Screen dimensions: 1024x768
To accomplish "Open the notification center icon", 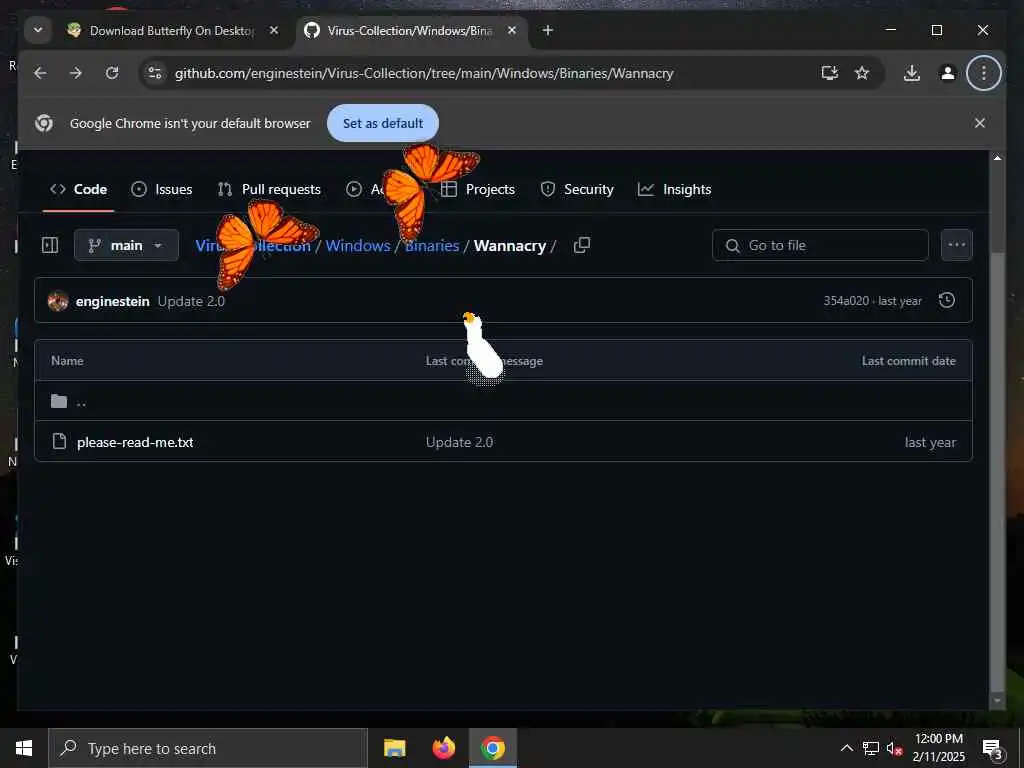I will tap(991, 748).
